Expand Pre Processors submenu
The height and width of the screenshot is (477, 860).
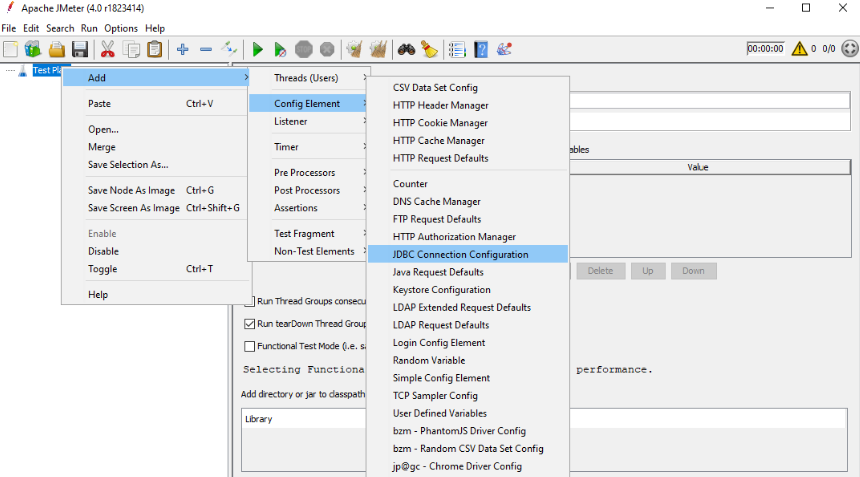coord(309,172)
